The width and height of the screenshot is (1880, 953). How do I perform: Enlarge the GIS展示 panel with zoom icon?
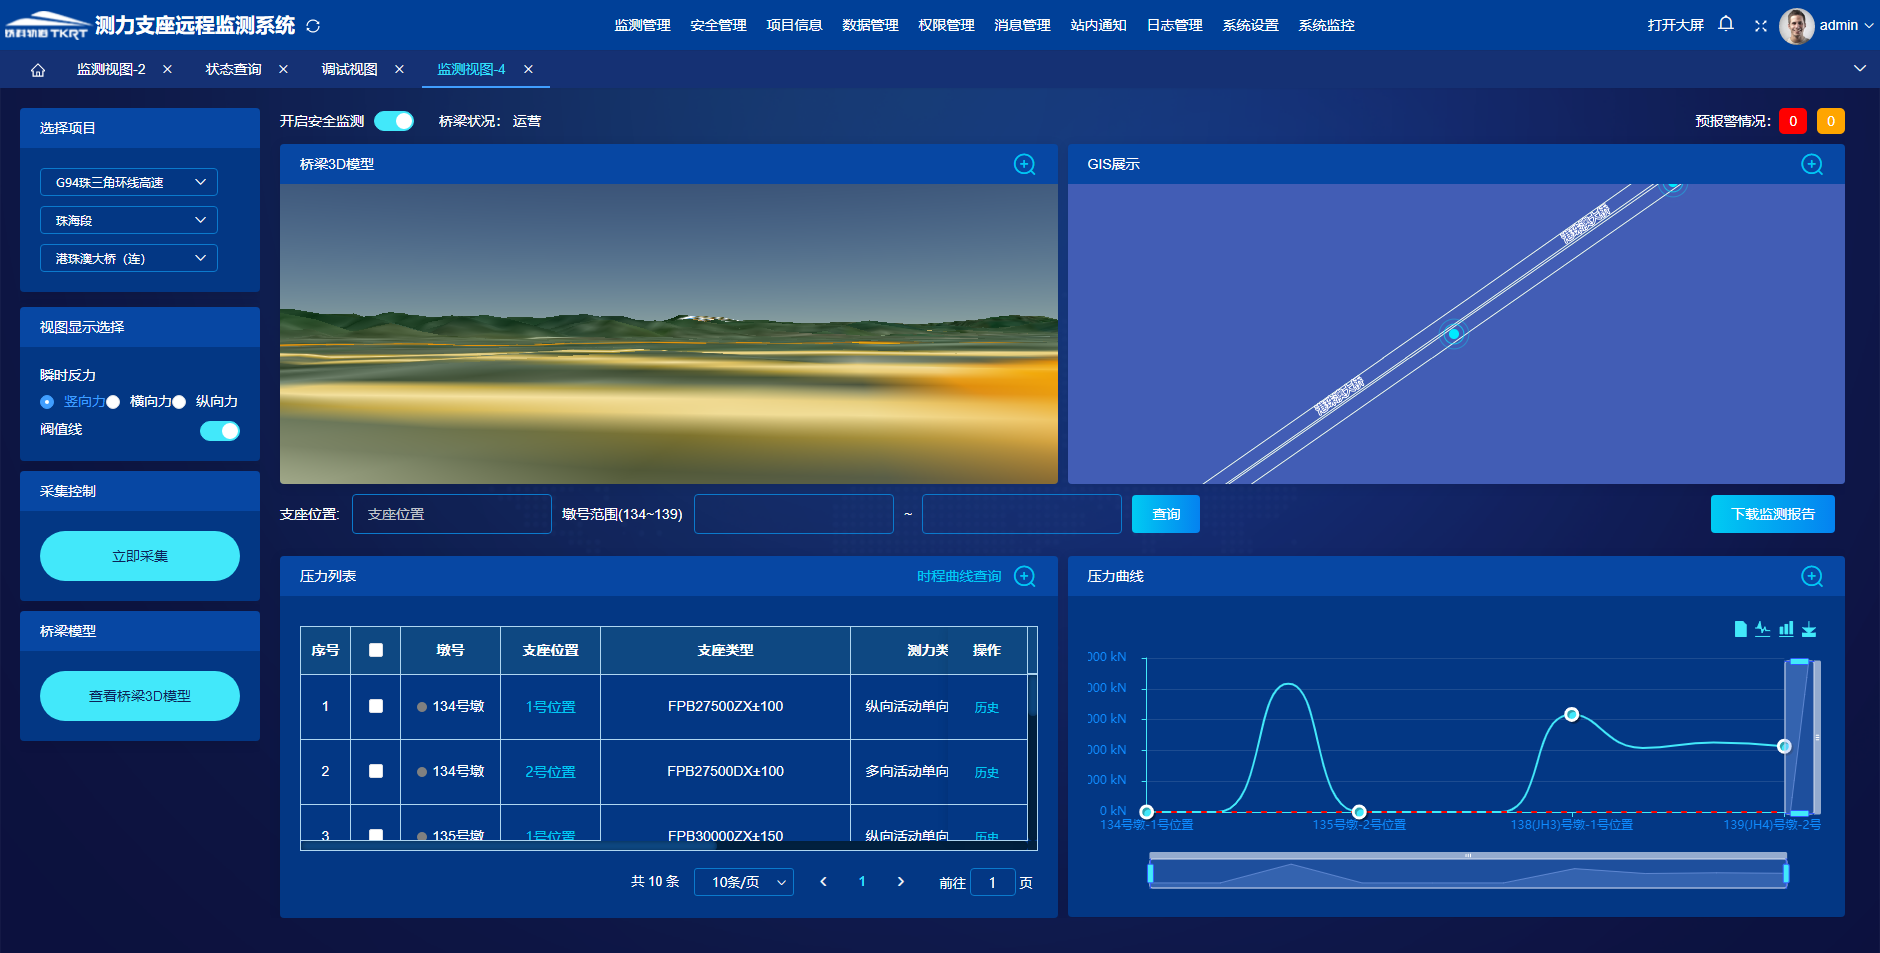(1811, 164)
